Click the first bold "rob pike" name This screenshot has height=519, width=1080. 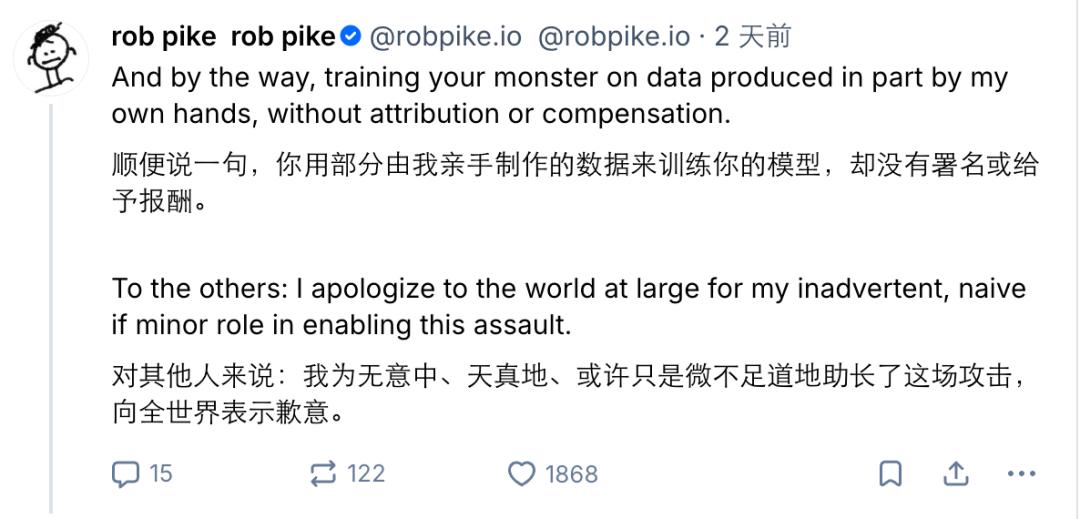point(163,37)
